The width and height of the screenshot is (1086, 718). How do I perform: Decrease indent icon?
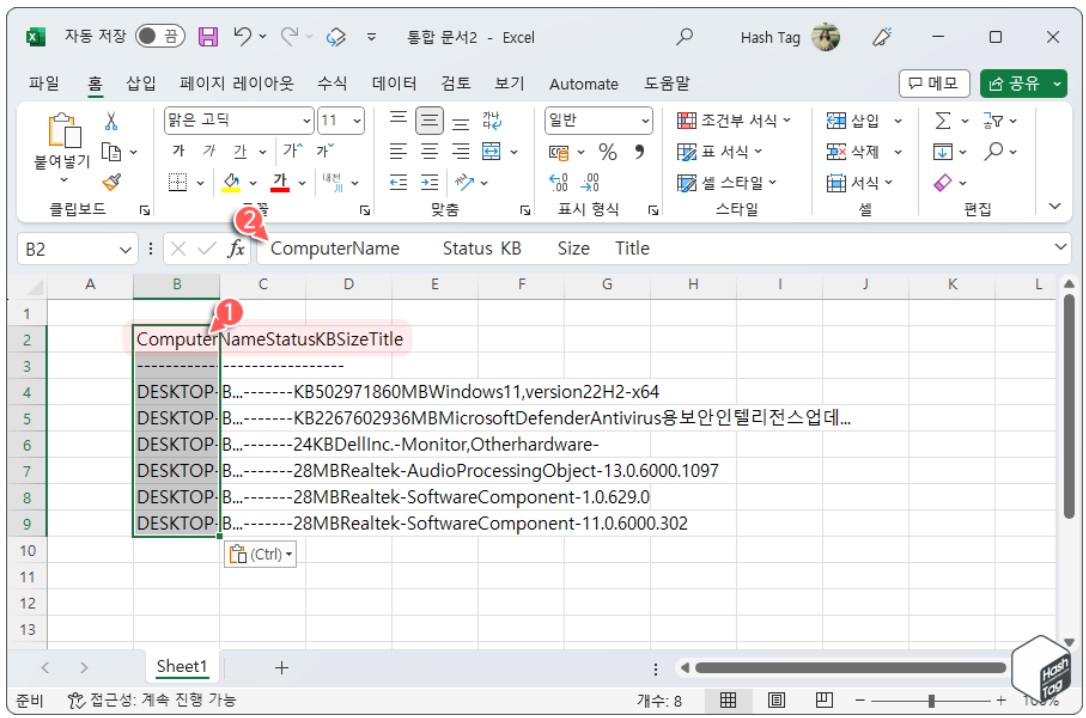(398, 182)
